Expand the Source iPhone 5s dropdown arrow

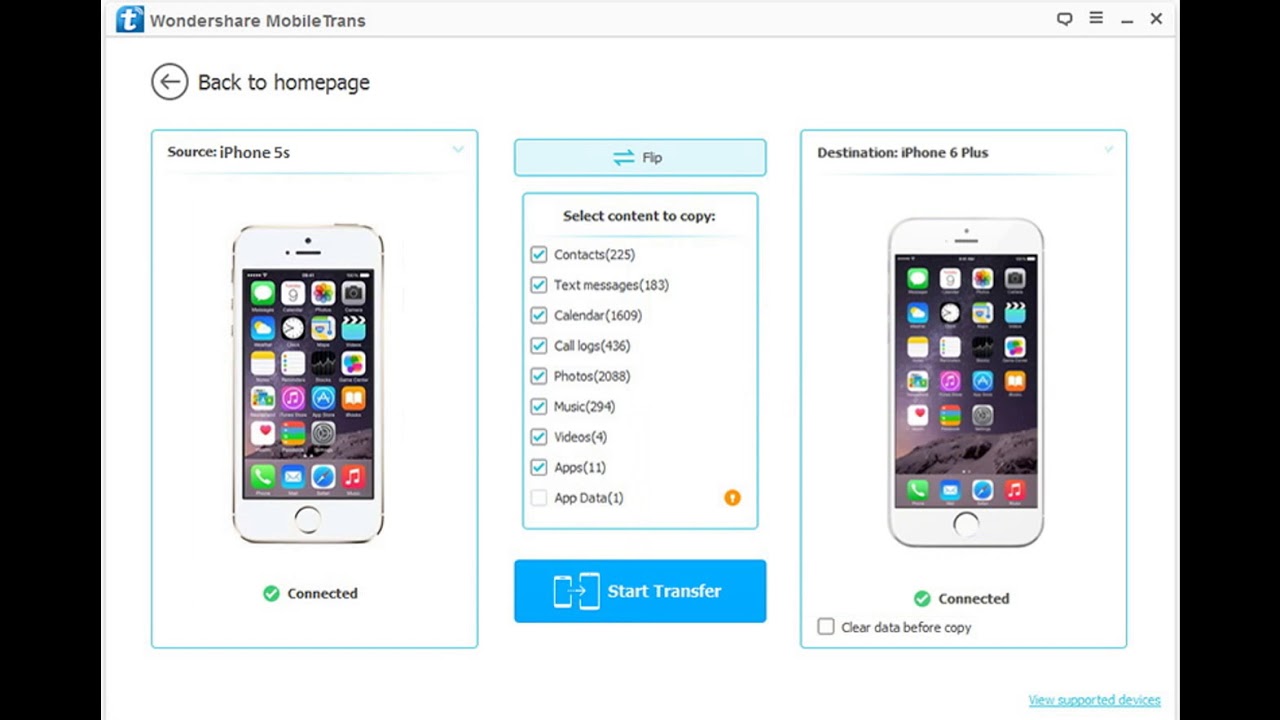(458, 150)
